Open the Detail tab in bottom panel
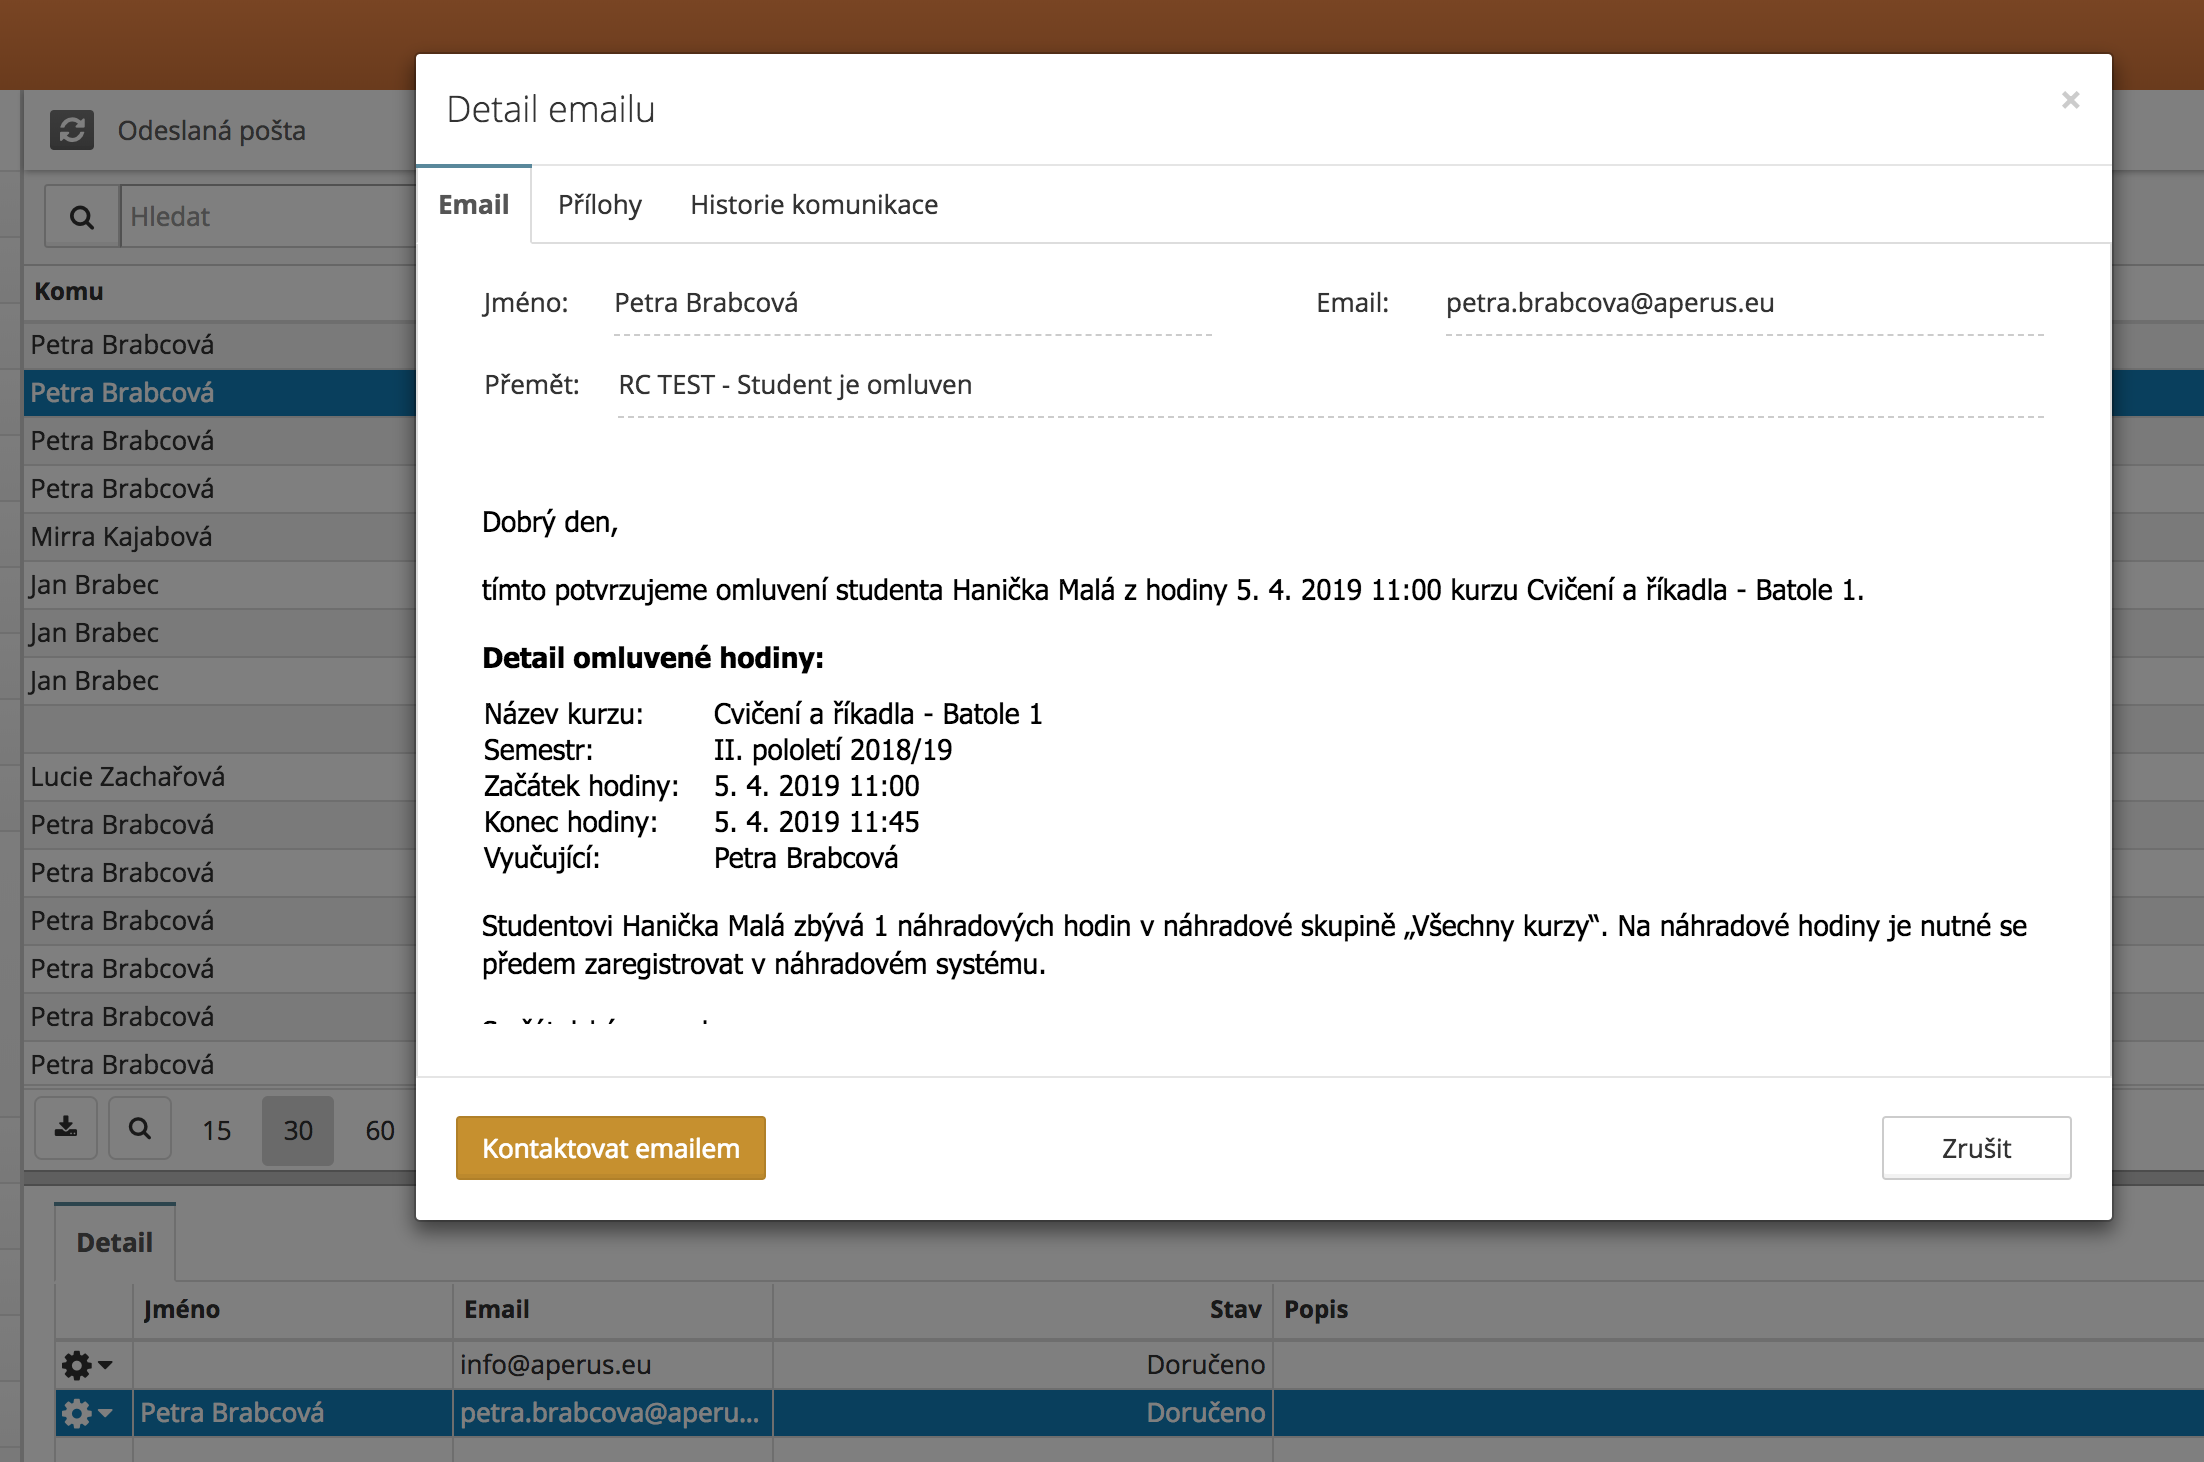Screen dimensions: 2204x1462 pyautogui.click(x=115, y=1243)
